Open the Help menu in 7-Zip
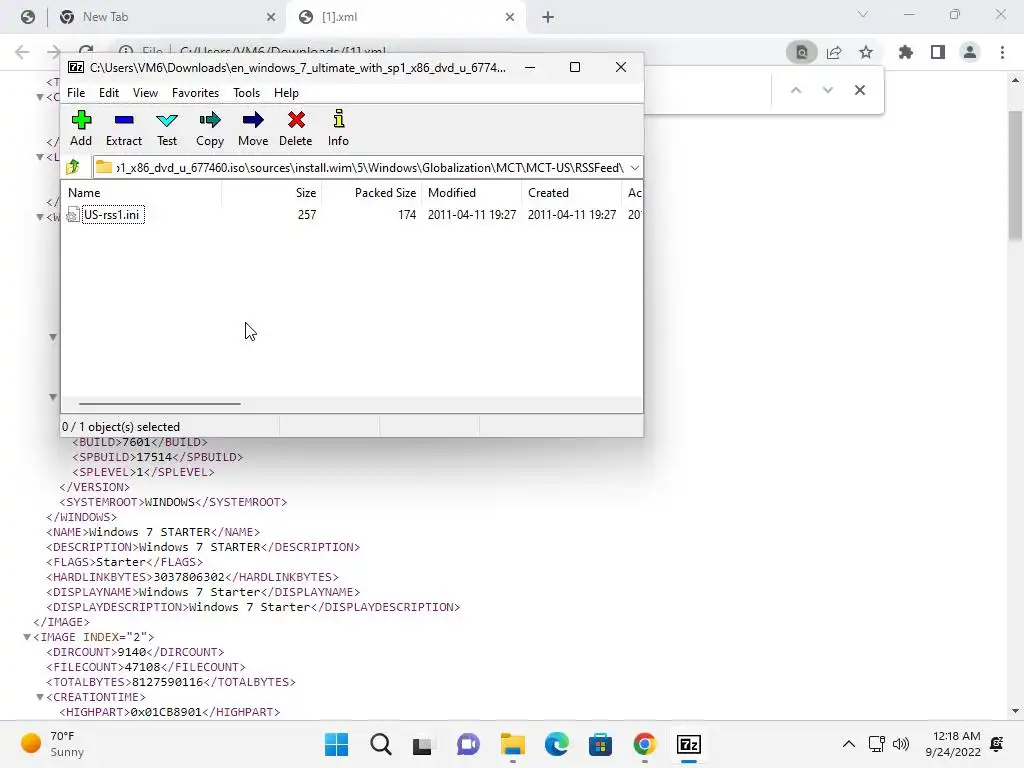This screenshot has height=768, width=1024. coord(286,93)
